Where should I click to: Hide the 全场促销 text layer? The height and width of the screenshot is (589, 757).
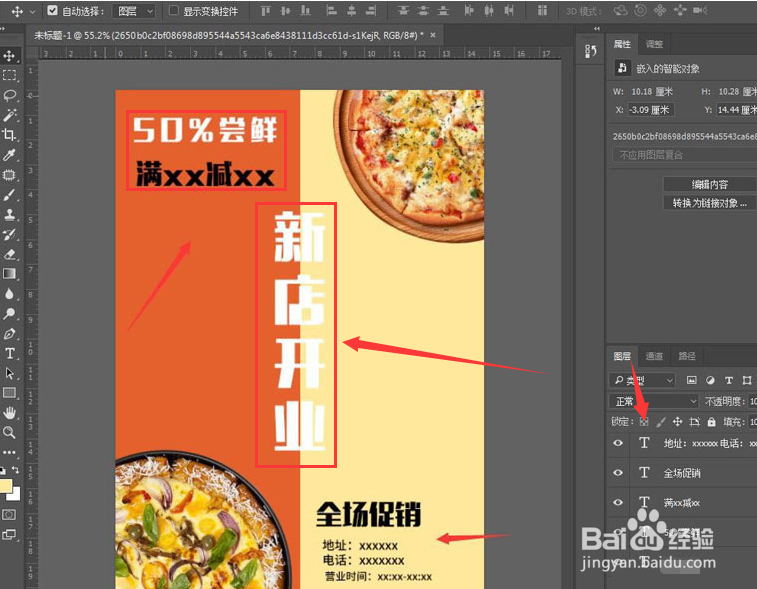coord(618,473)
